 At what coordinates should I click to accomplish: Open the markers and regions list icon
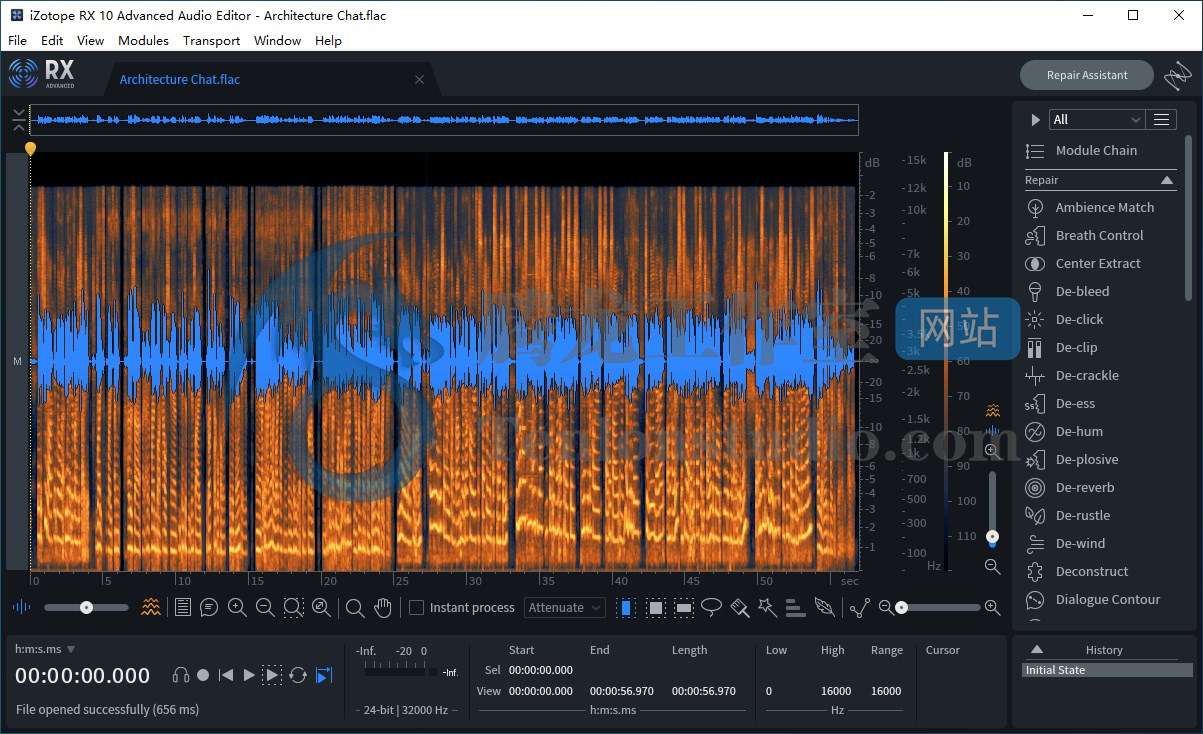point(182,607)
